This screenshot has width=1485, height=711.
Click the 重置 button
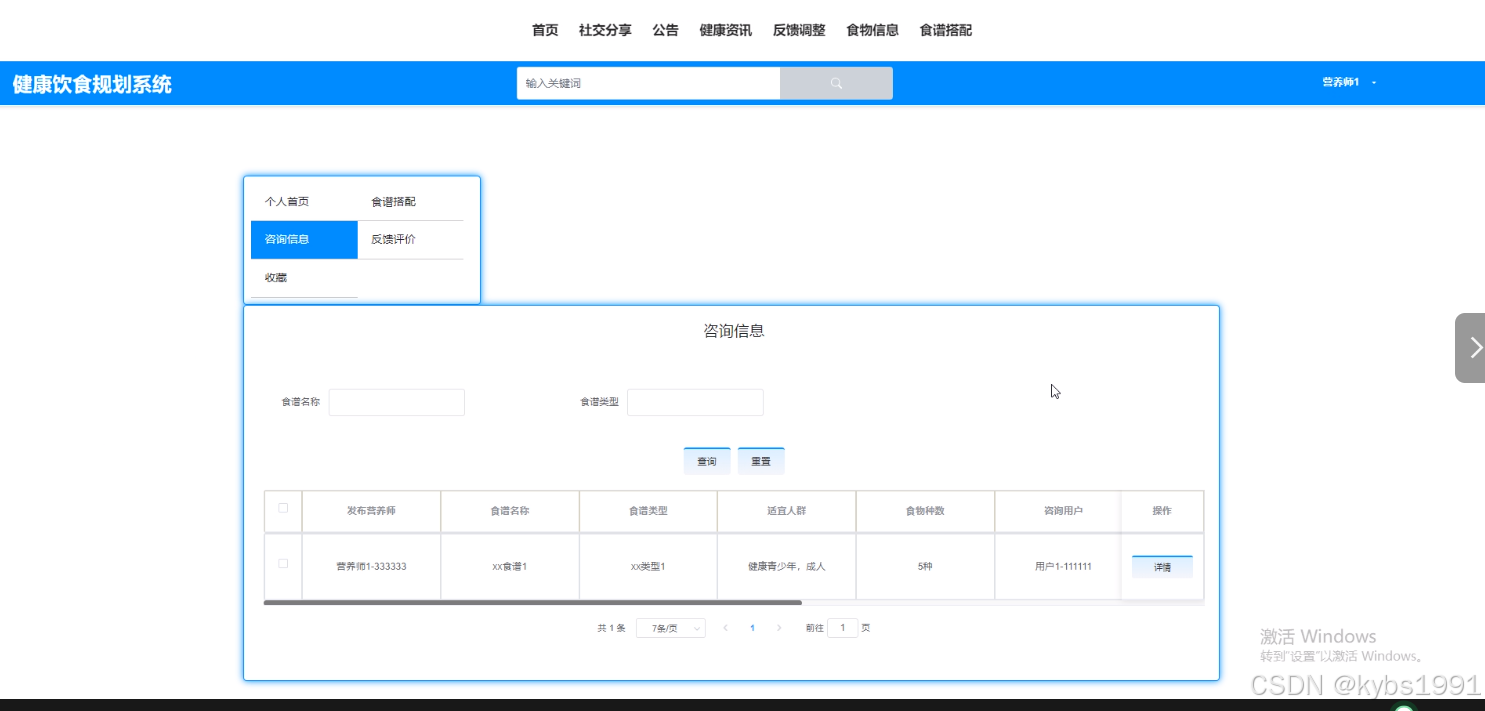761,461
